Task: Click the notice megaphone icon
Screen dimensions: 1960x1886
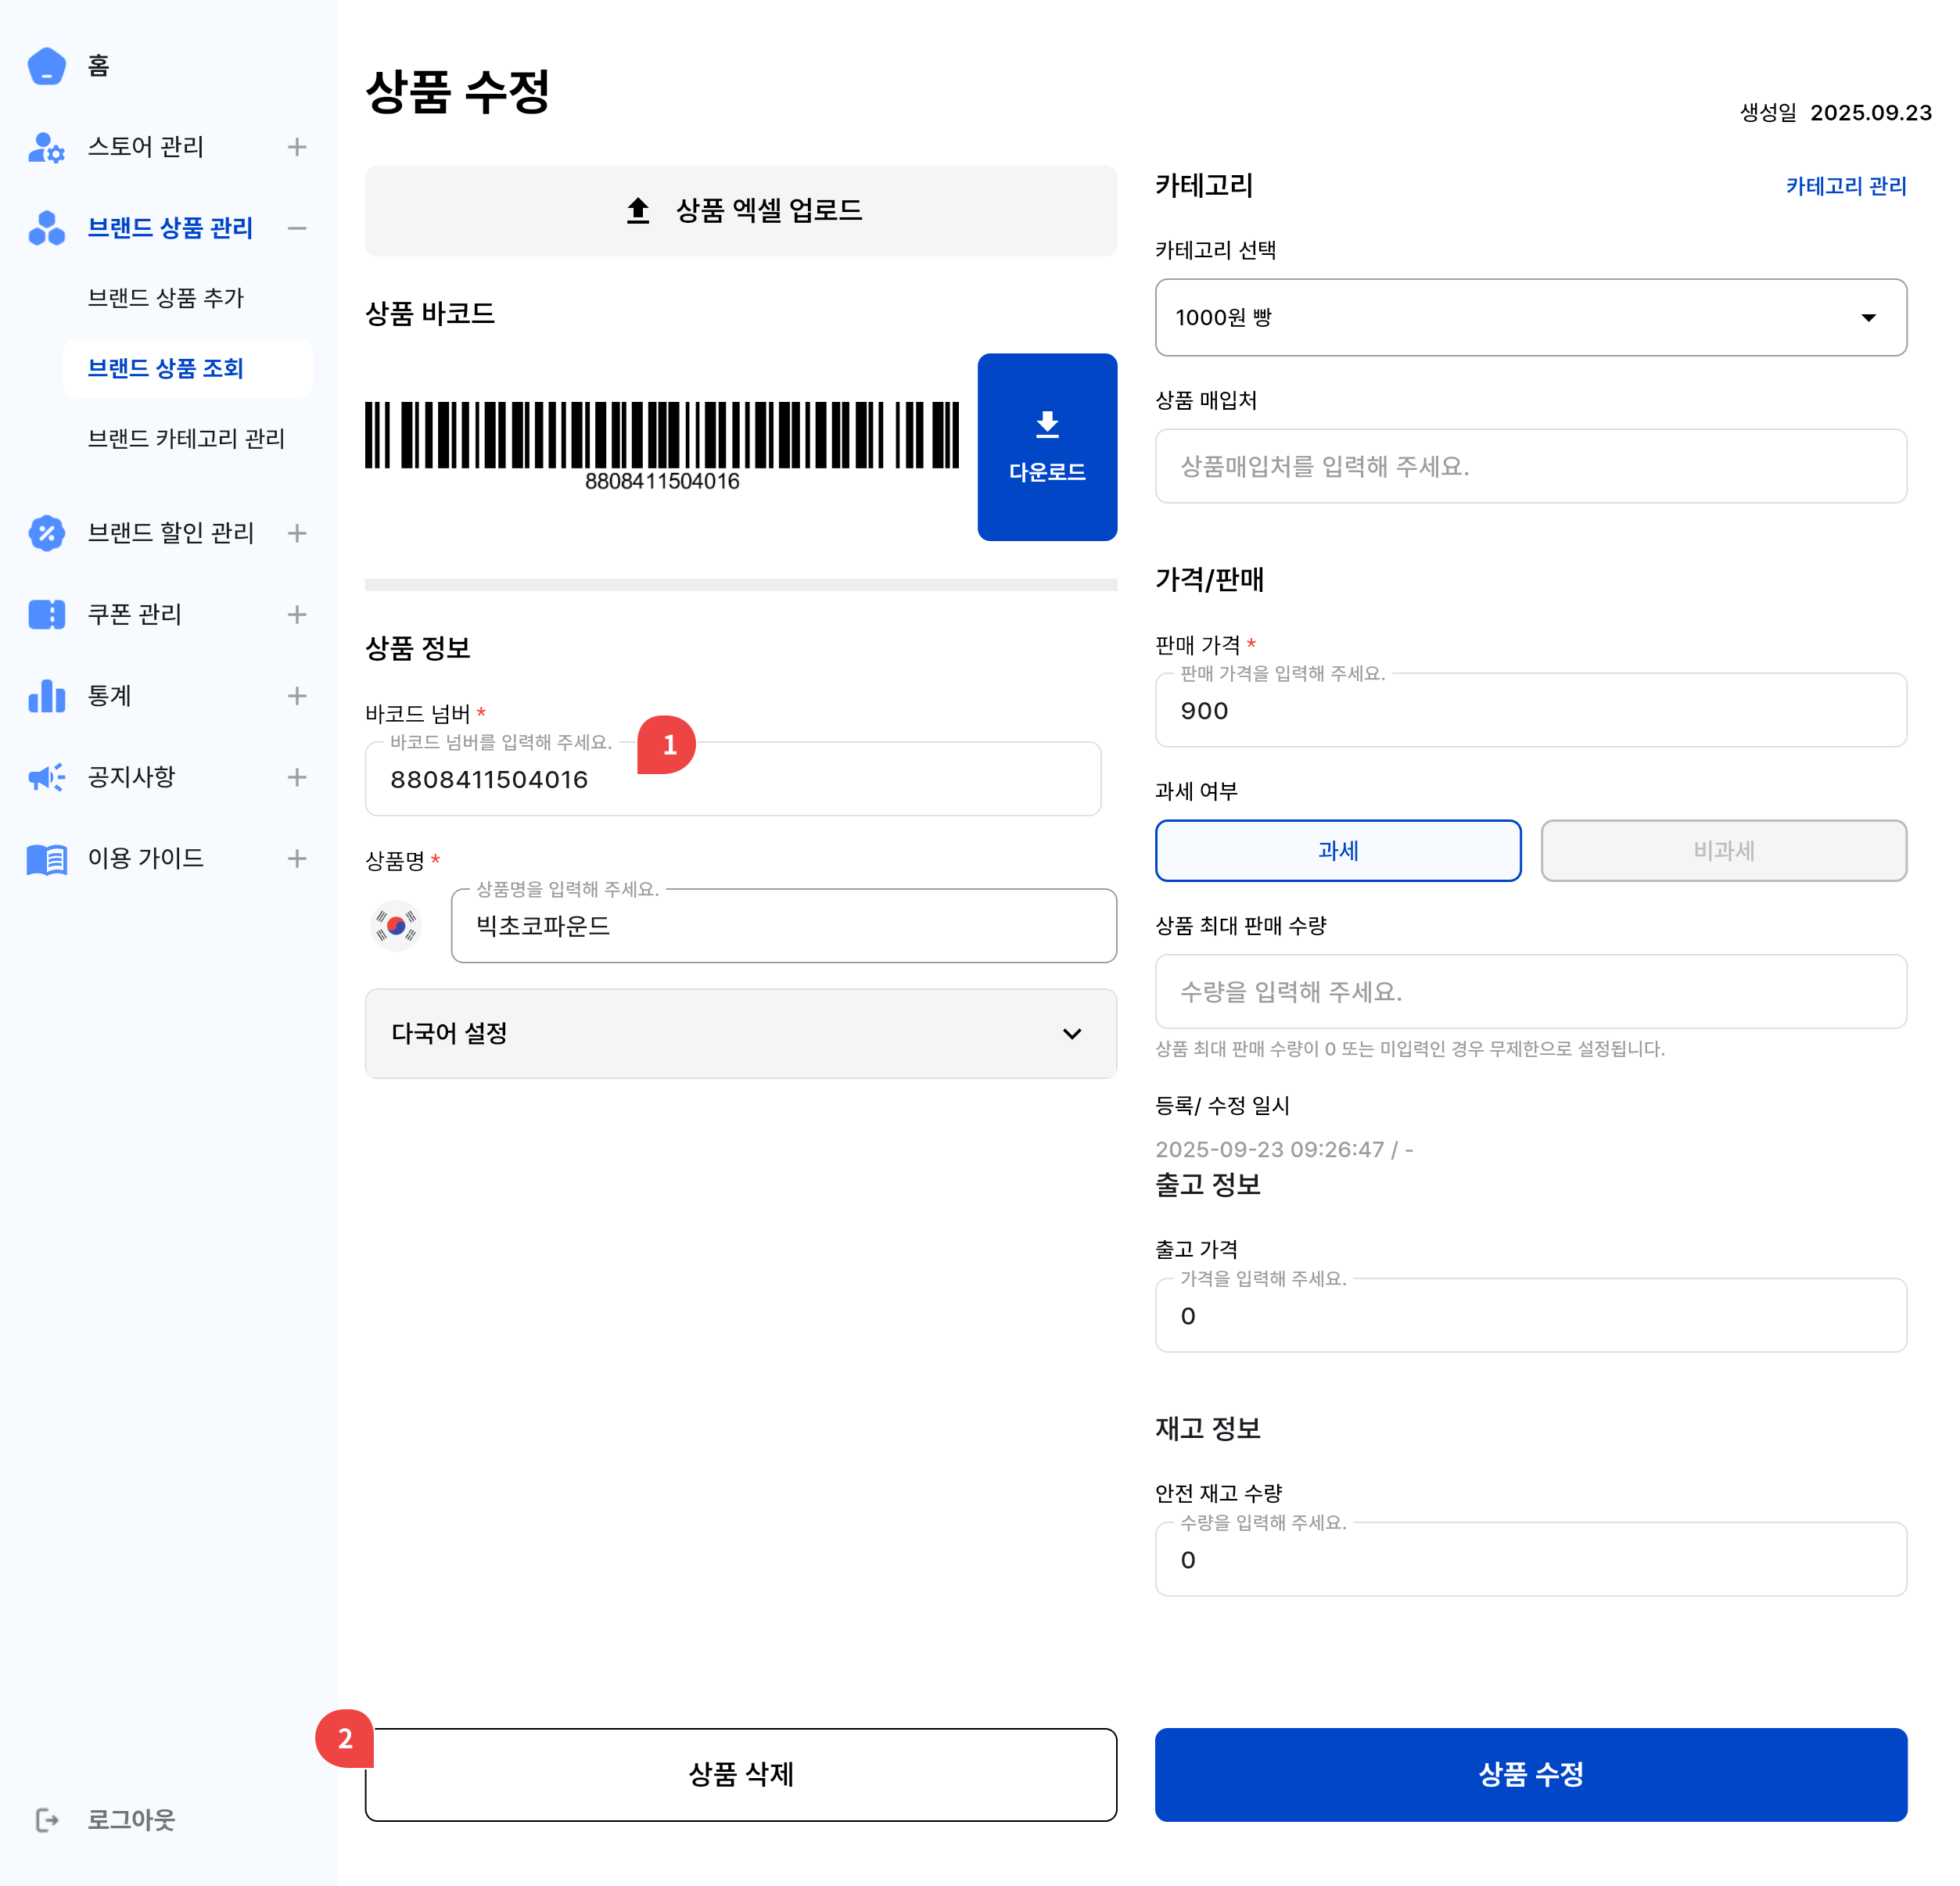Action: pyautogui.click(x=46, y=777)
